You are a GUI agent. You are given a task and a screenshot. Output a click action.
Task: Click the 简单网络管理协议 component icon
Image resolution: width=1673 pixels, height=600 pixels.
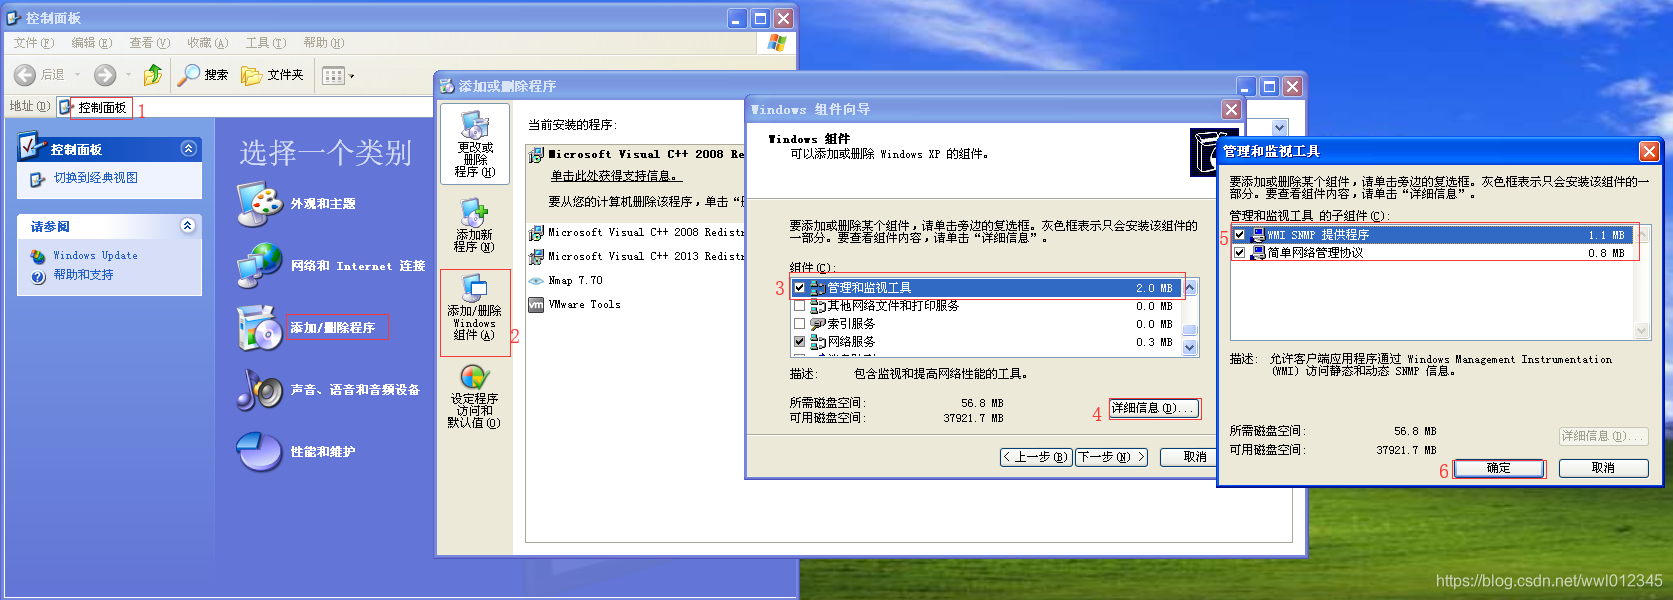pyautogui.click(x=1258, y=253)
